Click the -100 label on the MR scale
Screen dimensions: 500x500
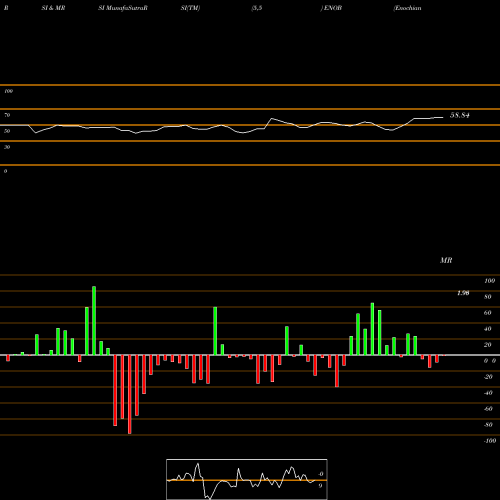[x=490, y=441]
